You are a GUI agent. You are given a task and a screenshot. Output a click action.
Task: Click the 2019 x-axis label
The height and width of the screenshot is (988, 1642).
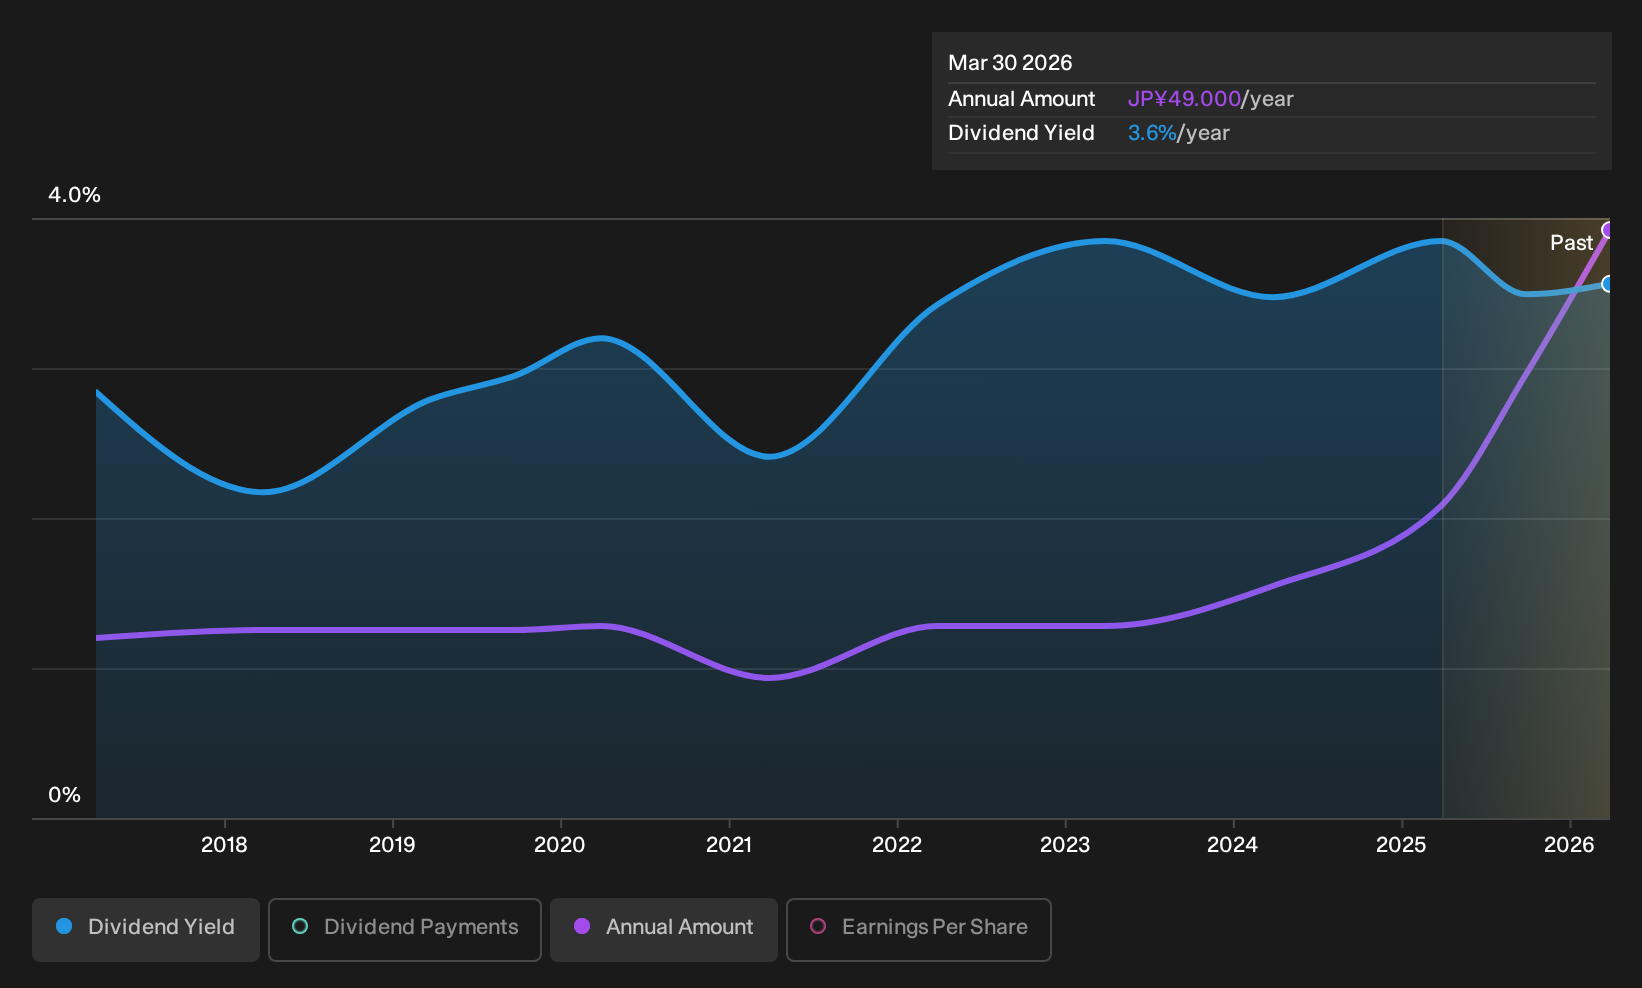pos(392,845)
